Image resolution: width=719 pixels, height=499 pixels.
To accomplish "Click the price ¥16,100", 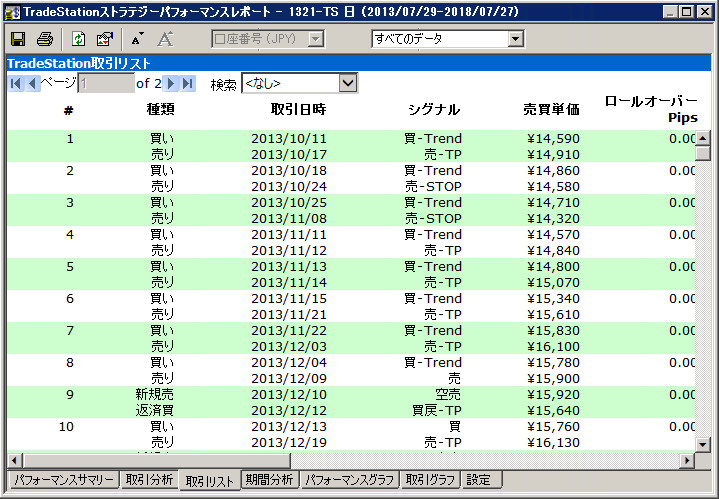I will click(x=553, y=347).
